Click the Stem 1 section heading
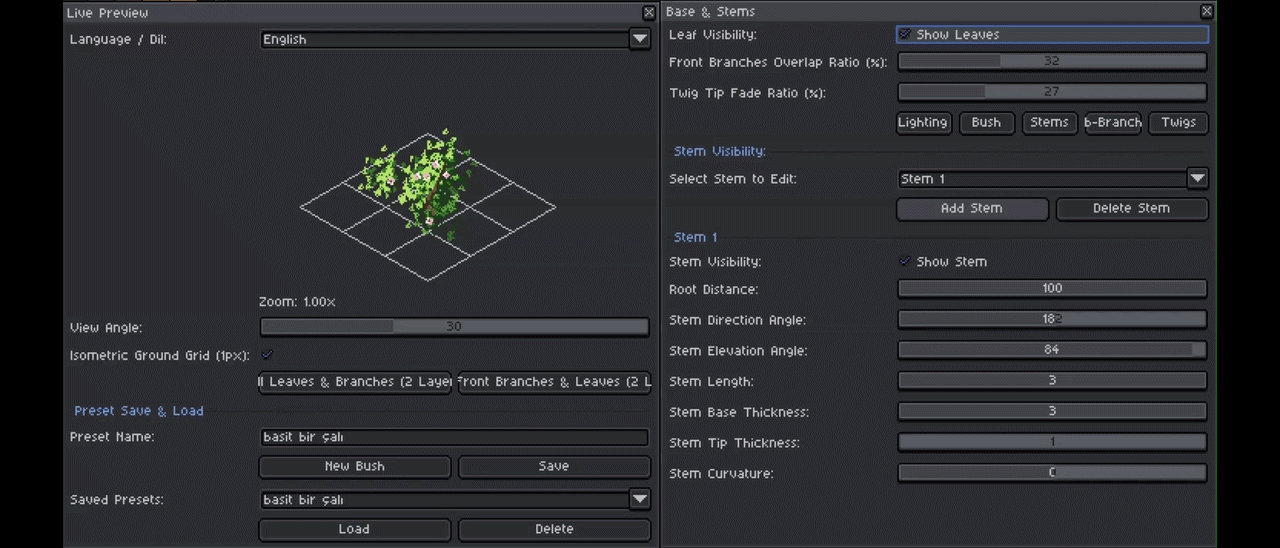This screenshot has width=1280, height=548. [x=695, y=237]
